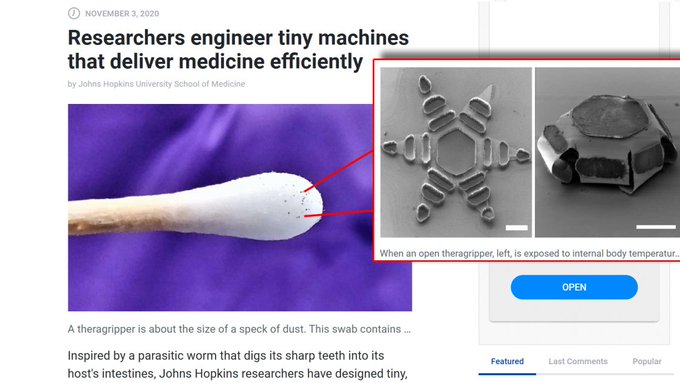Switch to the Popular tab
This screenshot has width=680, height=383.
(647, 361)
